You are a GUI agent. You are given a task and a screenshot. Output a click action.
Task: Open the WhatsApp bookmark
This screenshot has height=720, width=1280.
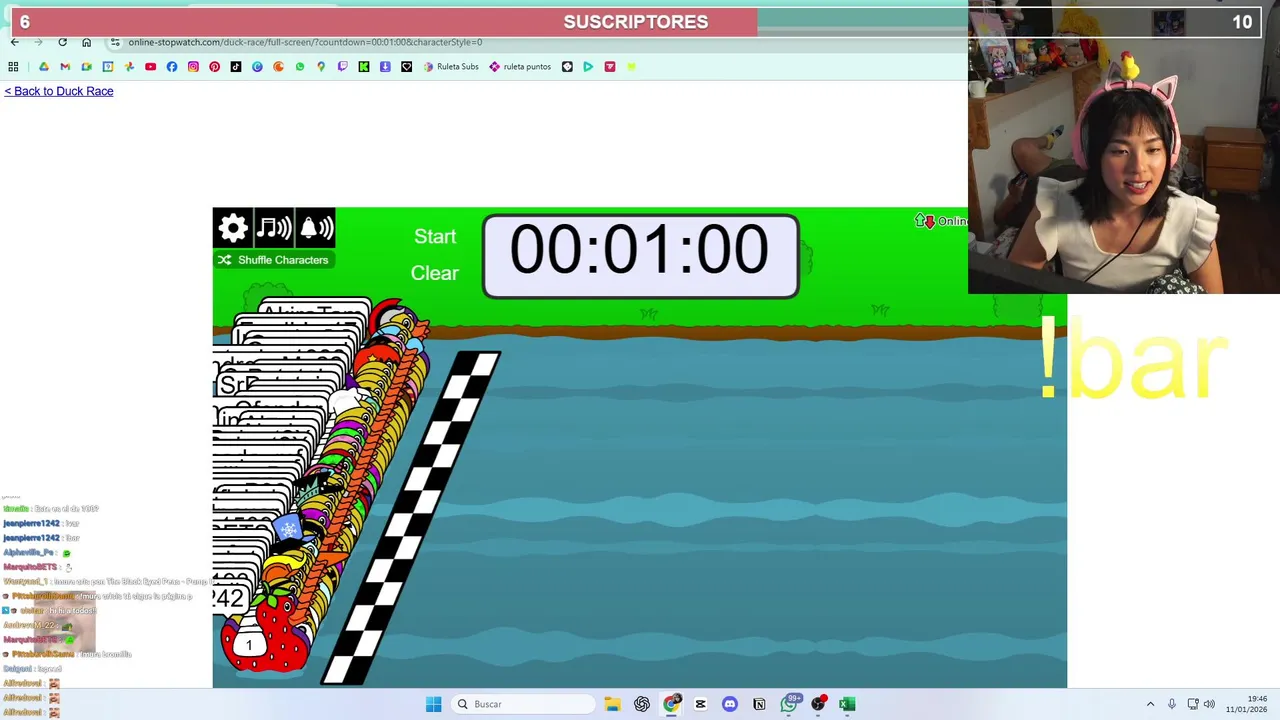coord(300,67)
